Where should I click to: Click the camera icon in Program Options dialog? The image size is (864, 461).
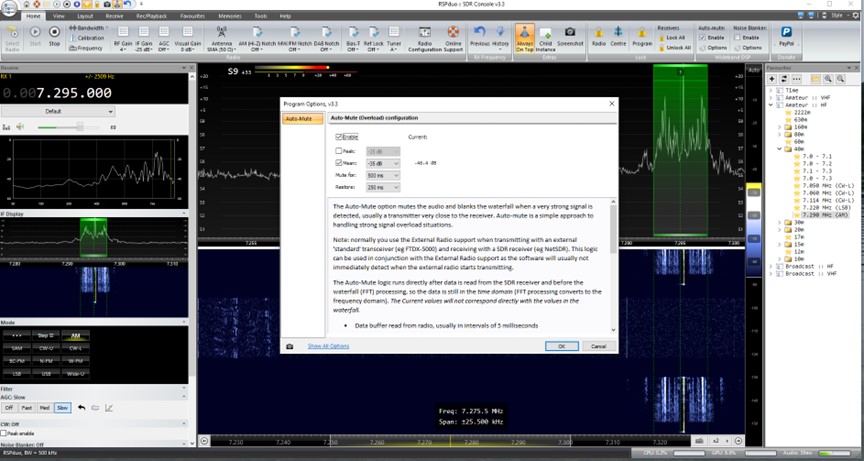tap(290, 346)
